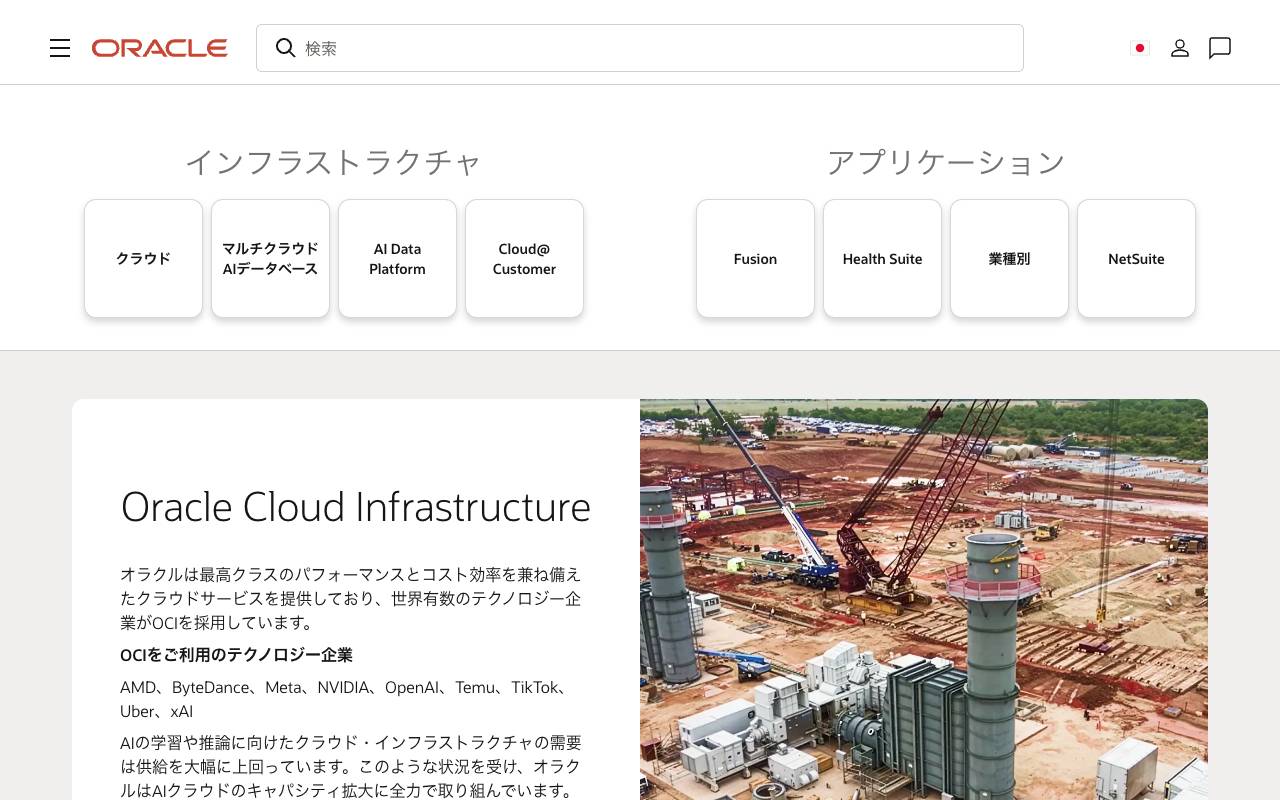Open the NetSuite card

1136,258
